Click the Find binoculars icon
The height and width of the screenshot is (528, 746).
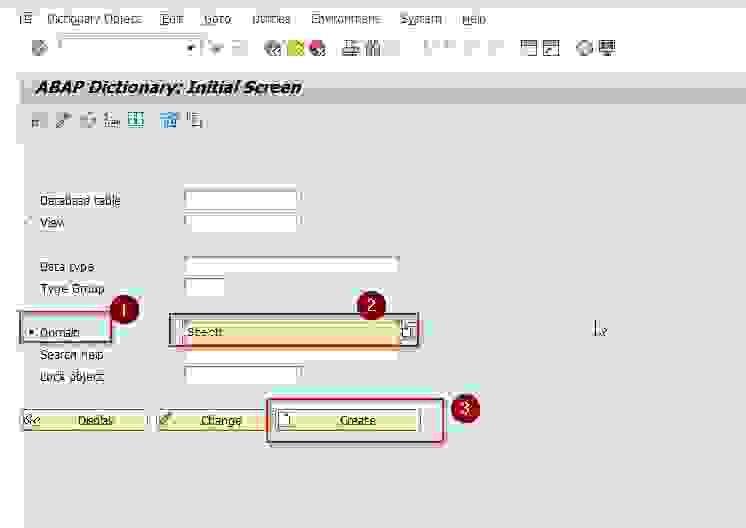(x=371, y=47)
